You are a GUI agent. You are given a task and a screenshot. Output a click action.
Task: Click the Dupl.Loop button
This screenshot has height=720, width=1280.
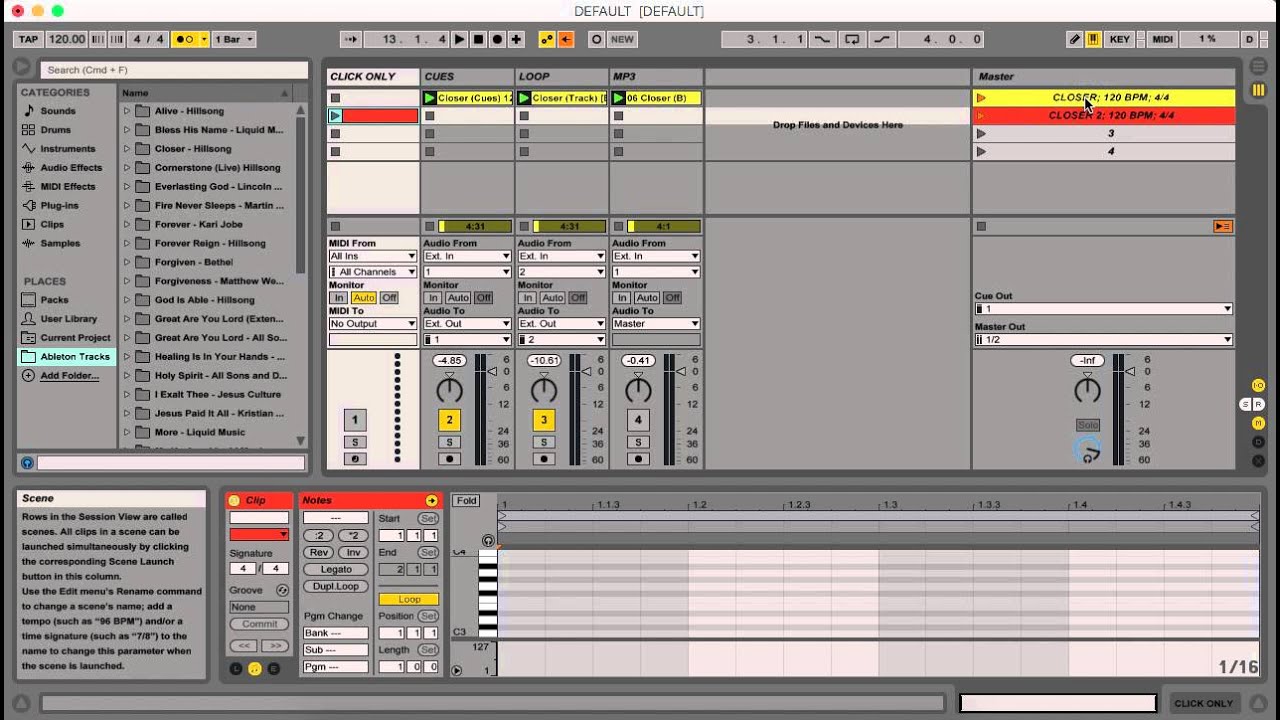[x=336, y=587]
